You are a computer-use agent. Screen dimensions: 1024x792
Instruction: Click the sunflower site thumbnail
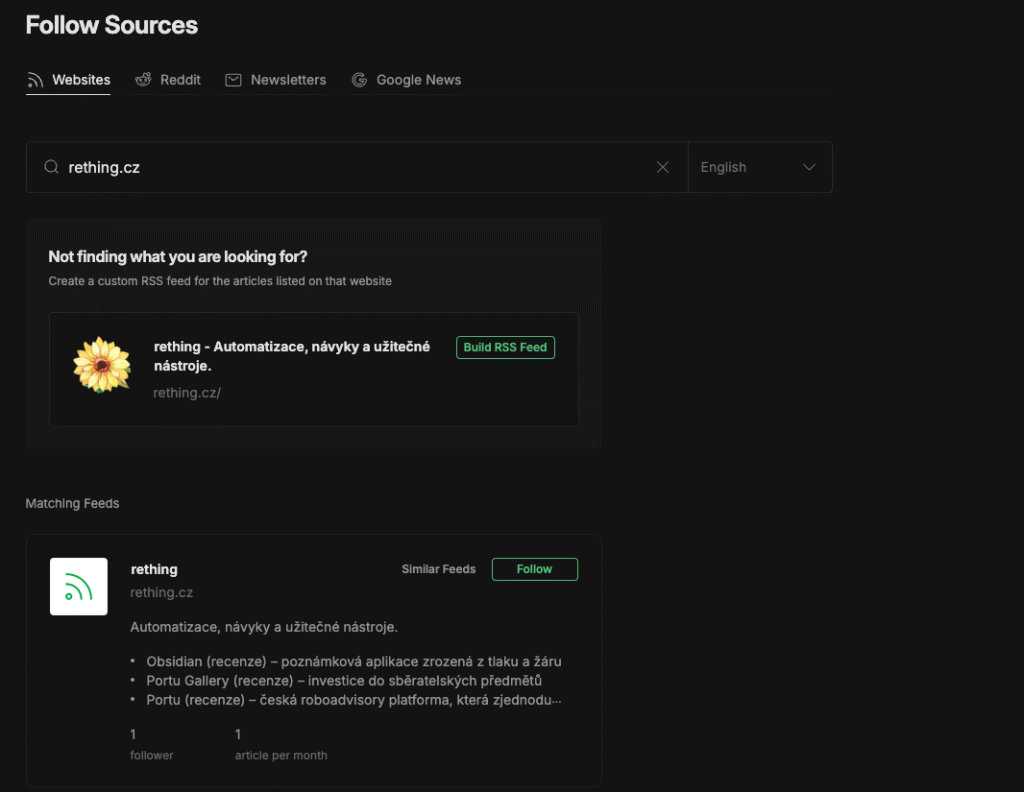(102, 364)
